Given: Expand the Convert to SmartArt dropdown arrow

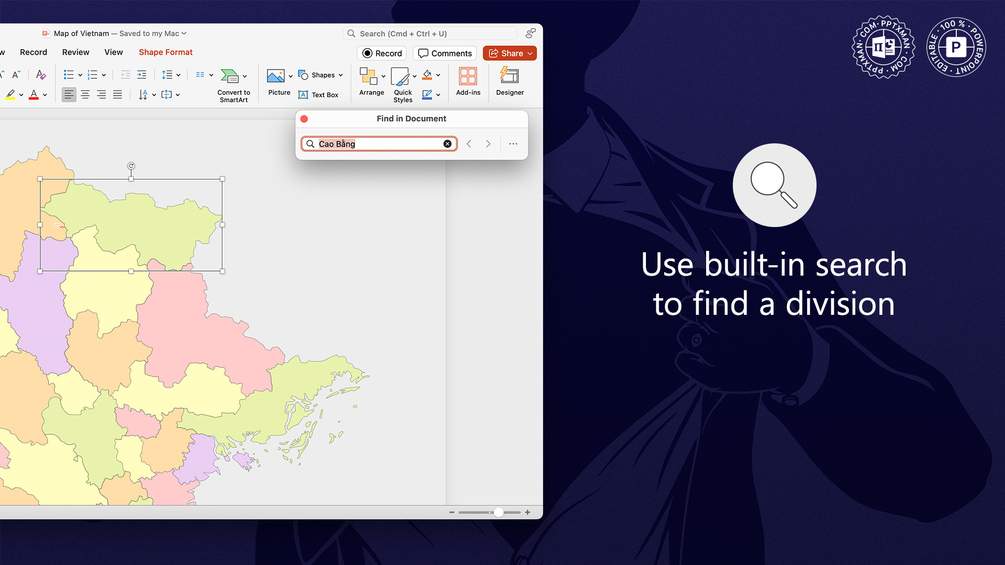Looking at the screenshot, I should coord(245,76).
